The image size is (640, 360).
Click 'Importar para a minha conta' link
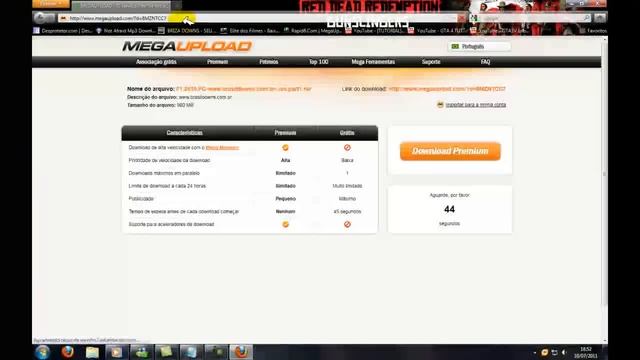[476, 105]
